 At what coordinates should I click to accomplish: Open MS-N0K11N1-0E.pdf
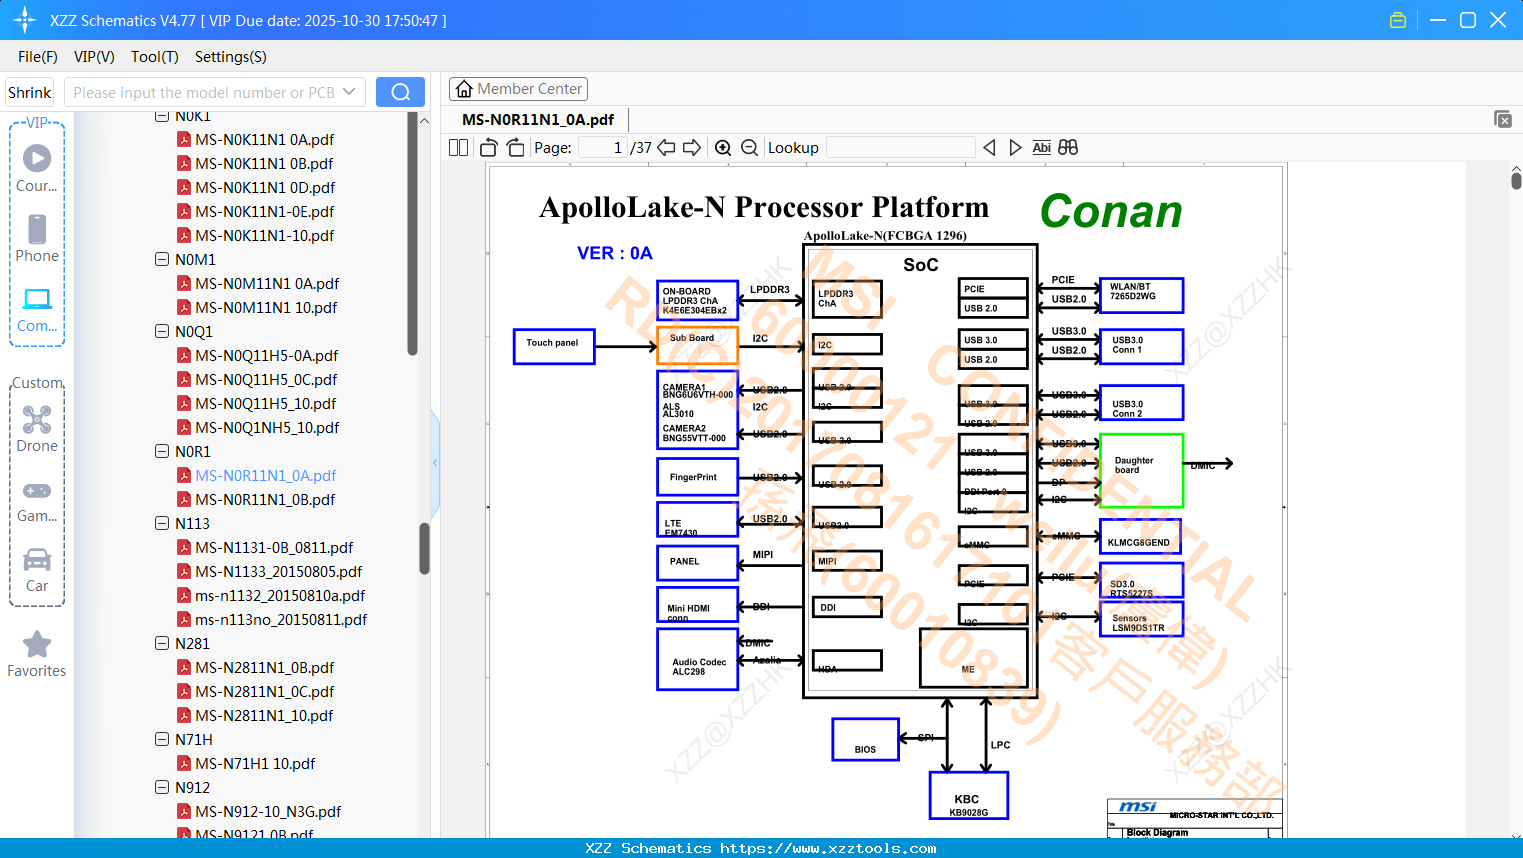[265, 211]
